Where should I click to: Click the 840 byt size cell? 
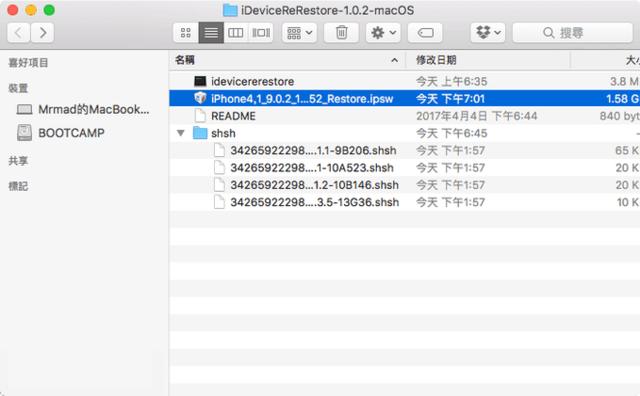point(619,116)
